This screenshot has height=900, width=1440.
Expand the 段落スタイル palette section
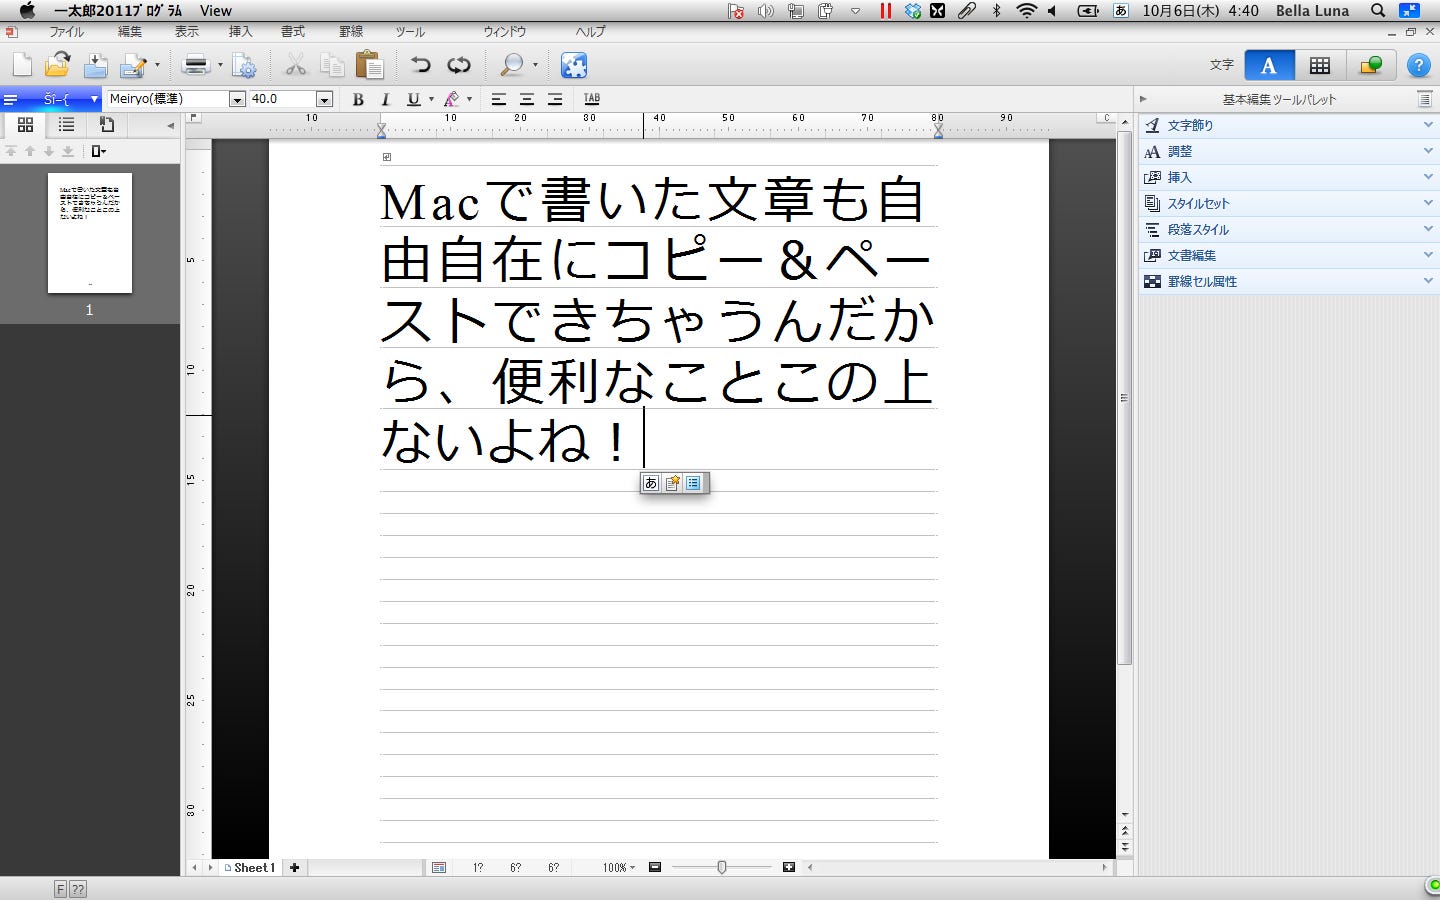click(x=1288, y=229)
